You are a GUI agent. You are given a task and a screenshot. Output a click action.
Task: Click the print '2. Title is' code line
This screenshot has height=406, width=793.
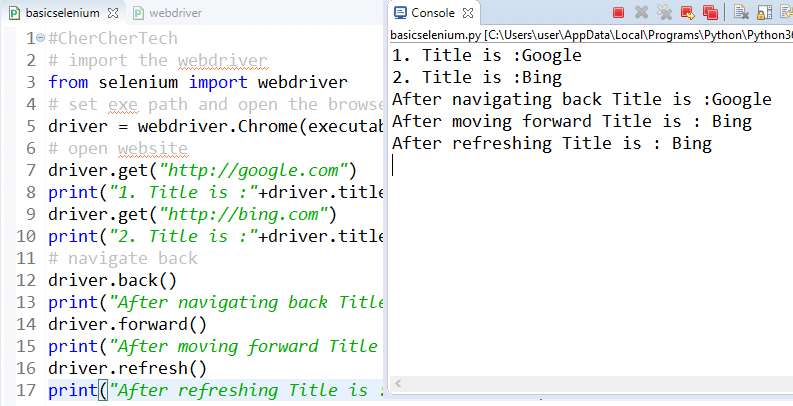coord(215,237)
